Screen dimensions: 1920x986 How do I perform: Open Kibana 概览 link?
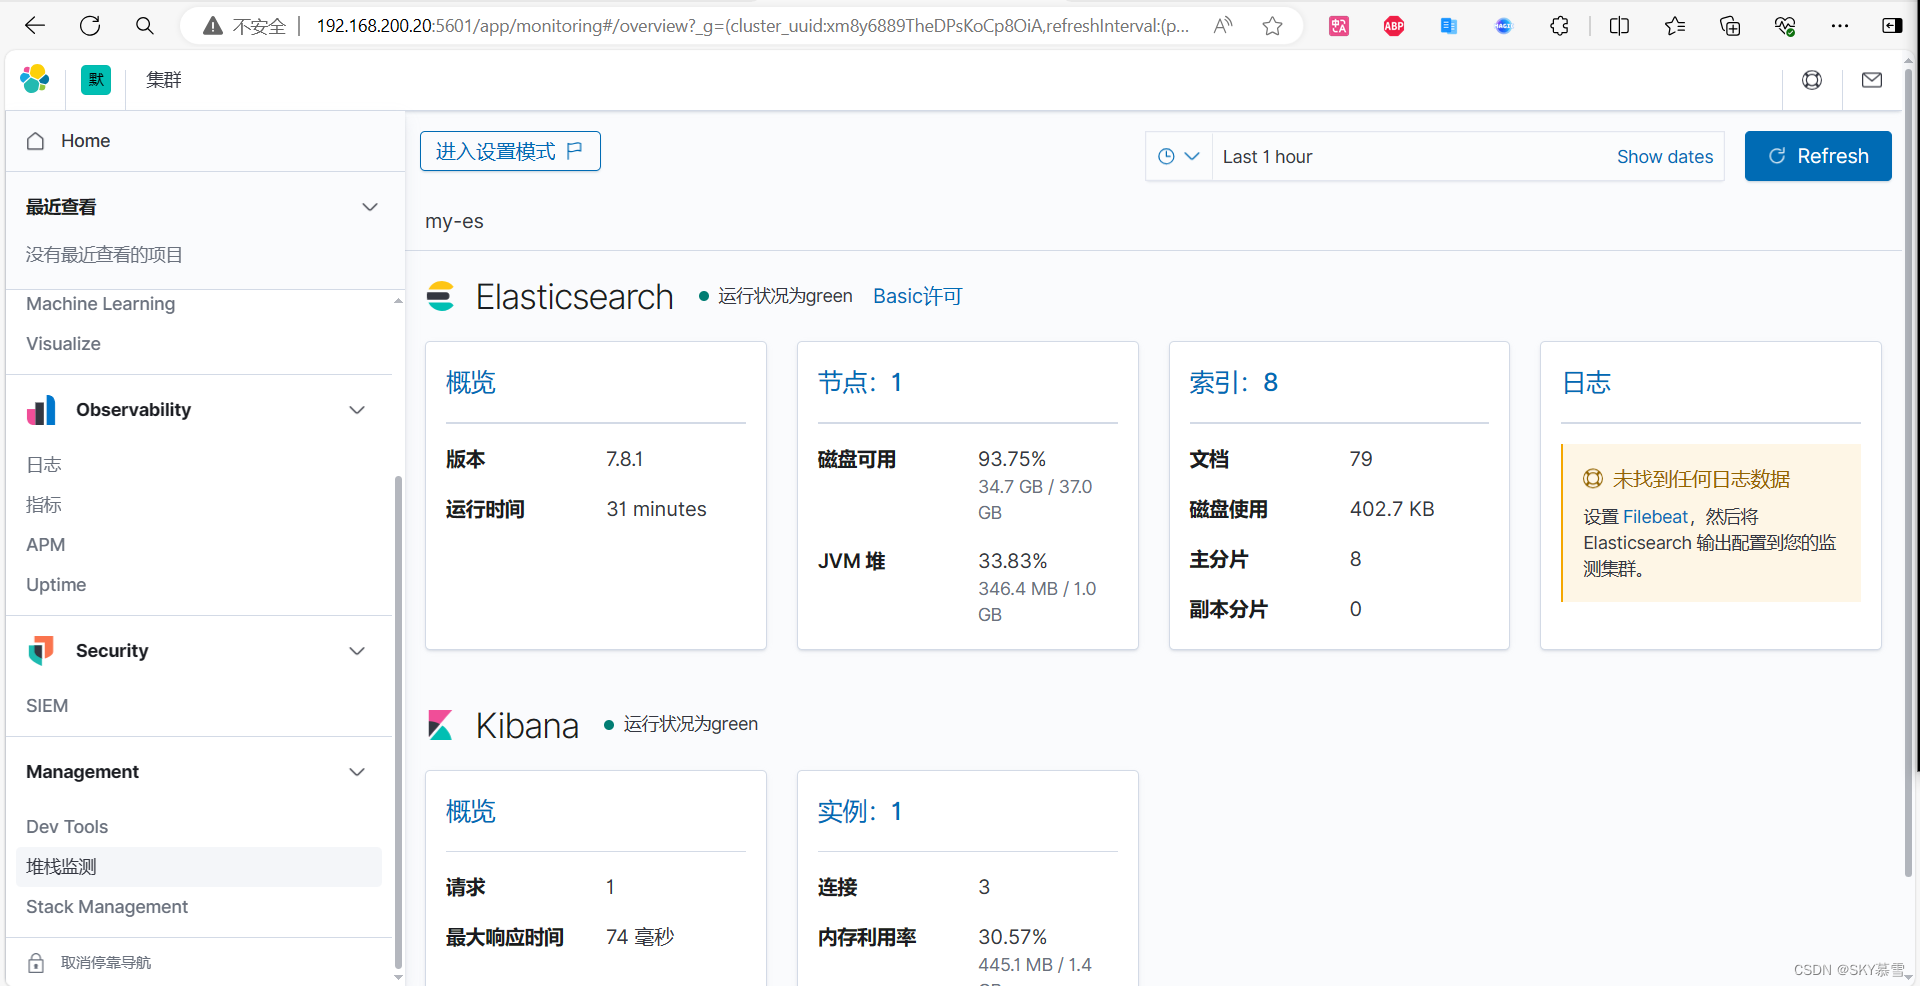click(471, 811)
